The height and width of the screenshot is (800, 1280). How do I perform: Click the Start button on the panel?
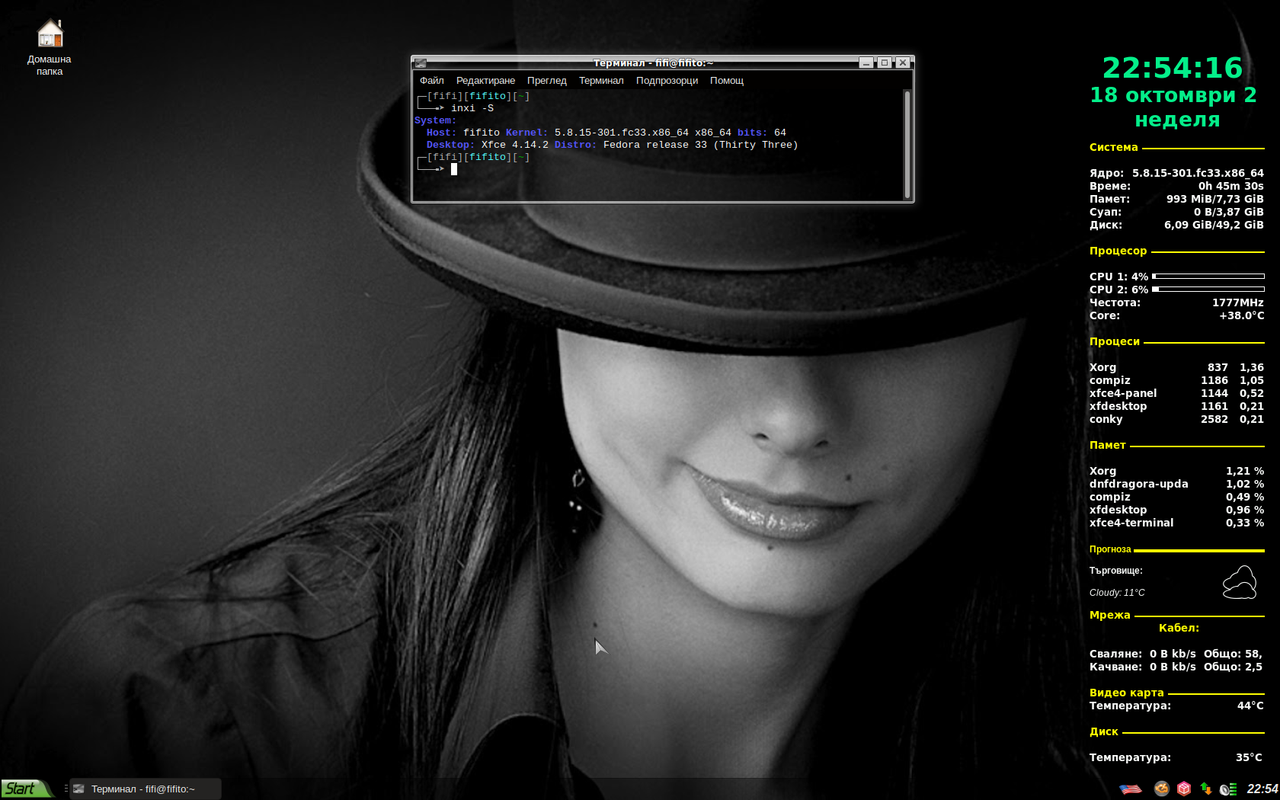[25, 789]
